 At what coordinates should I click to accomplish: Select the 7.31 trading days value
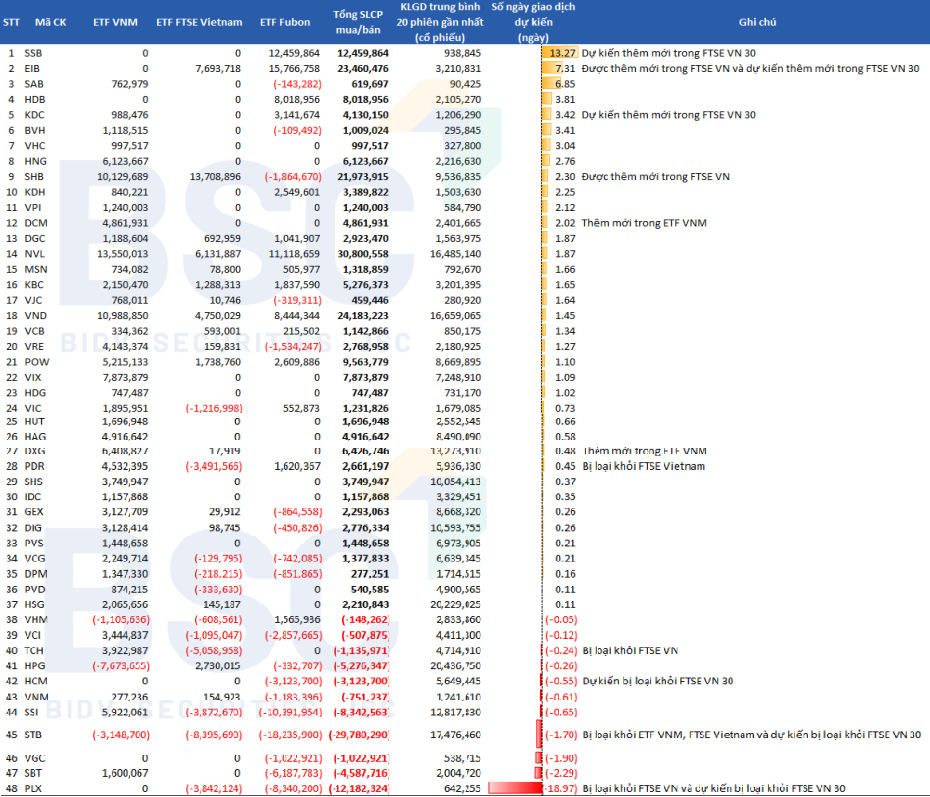(x=565, y=69)
